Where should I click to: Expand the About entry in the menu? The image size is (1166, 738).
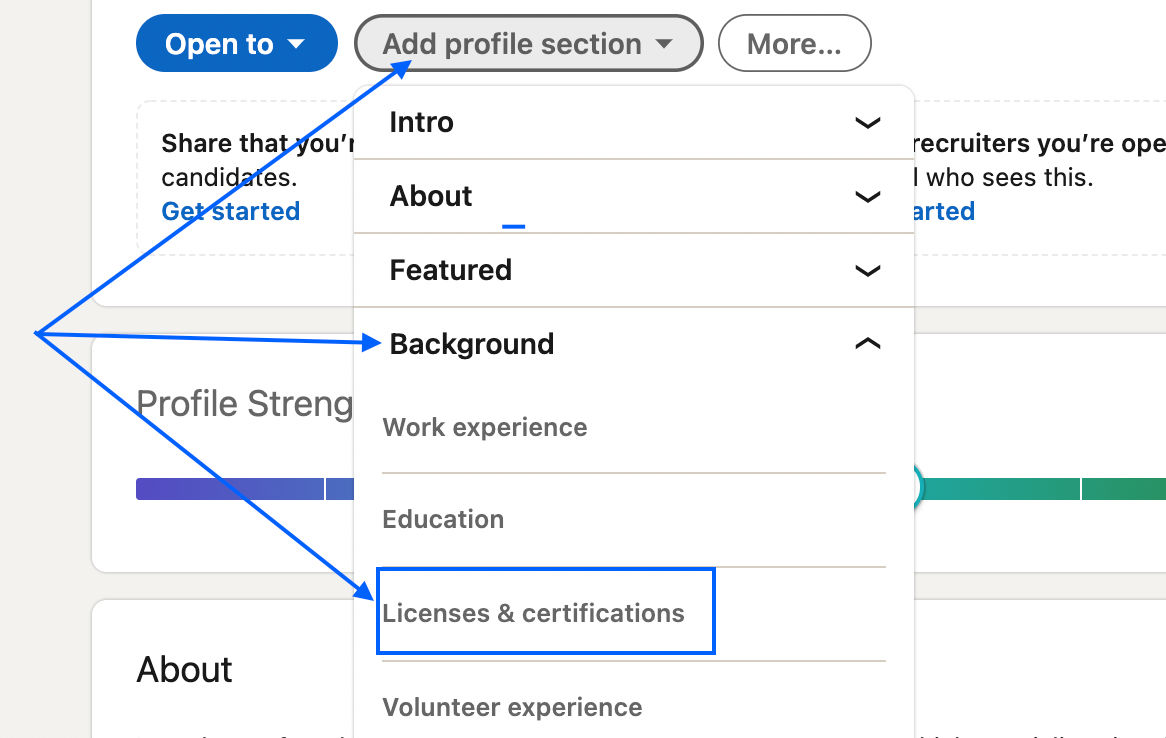tap(868, 196)
